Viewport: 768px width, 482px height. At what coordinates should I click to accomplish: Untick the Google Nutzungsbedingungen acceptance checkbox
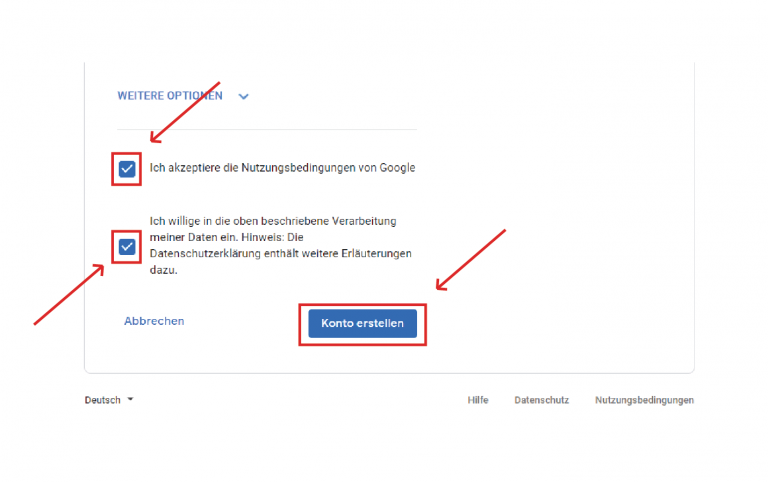[127, 169]
